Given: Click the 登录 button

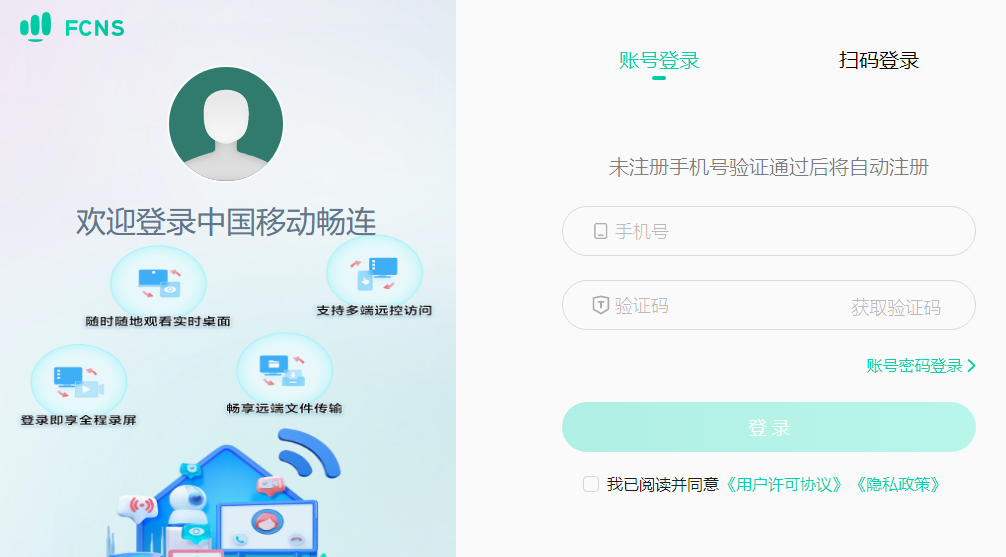Looking at the screenshot, I should (x=769, y=427).
